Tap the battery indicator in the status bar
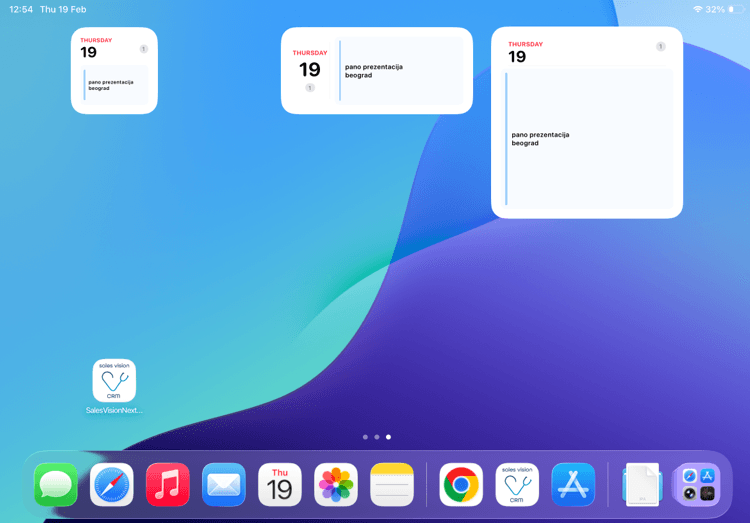Image resolution: width=750 pixels, height=523 pixels. [x=736, y=9]
